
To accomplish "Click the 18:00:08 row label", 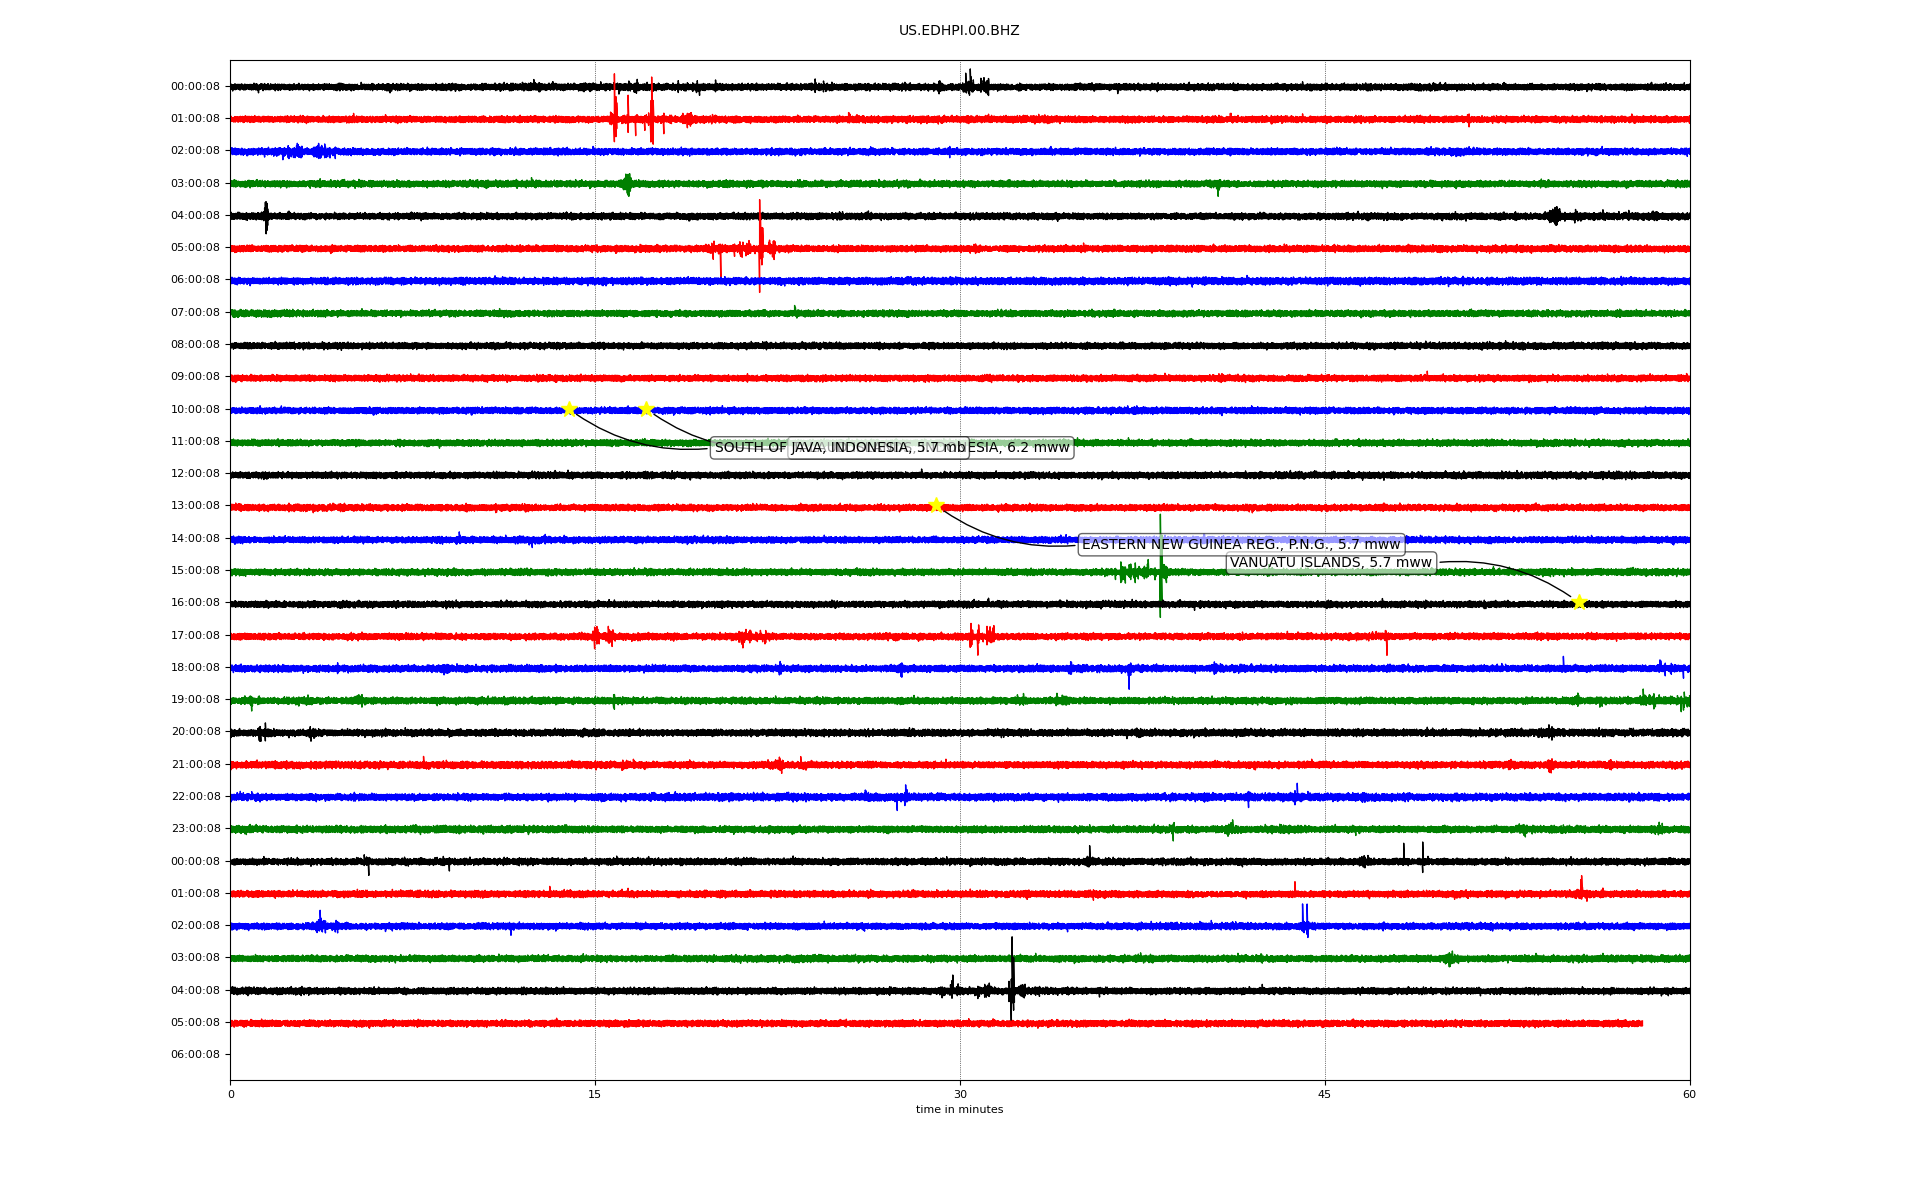I will (x=195, y=667).
